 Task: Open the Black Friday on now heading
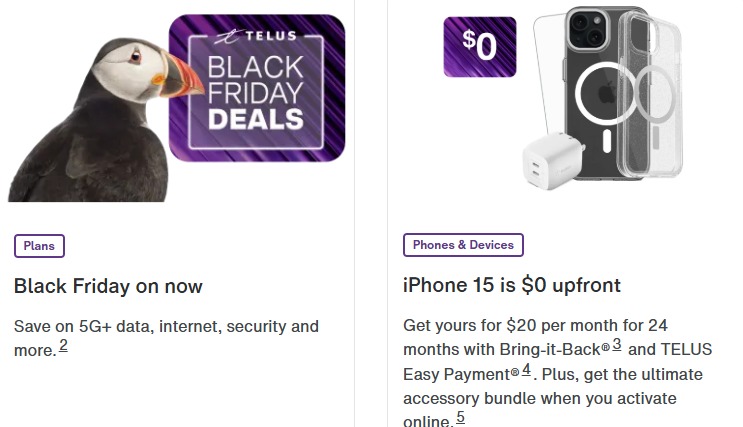[x=109, y=286]
